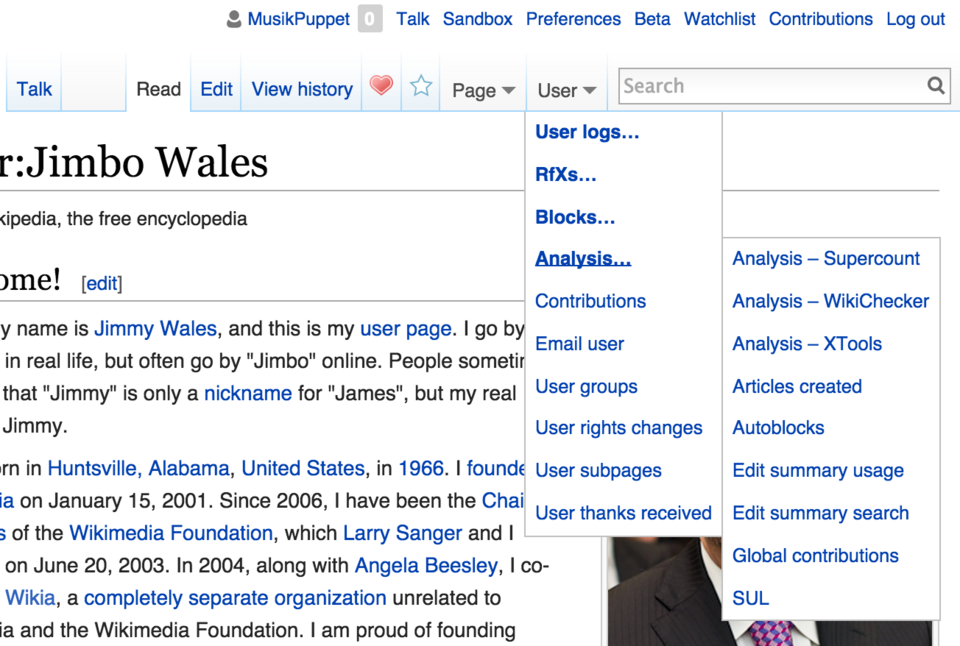This screenshot has width=960, height=646.
Task: Follow the Wikimedia Foundation link
Action: pyautogui.click(x=171, y=533)
